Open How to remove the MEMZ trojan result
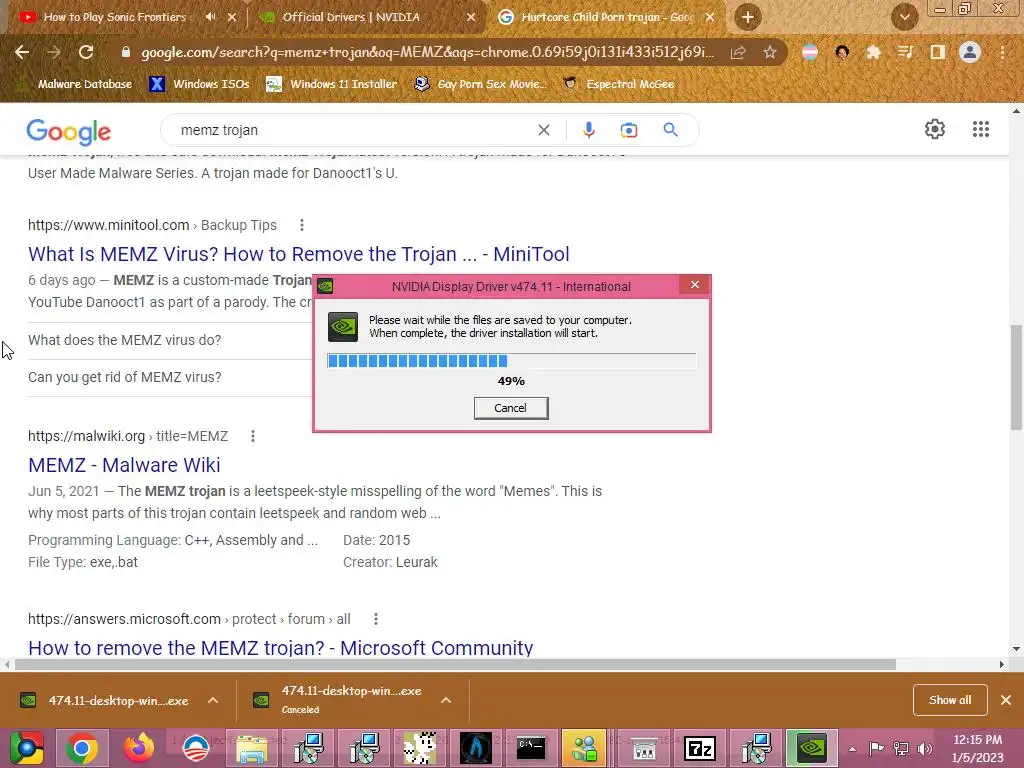 click(281, 648)
